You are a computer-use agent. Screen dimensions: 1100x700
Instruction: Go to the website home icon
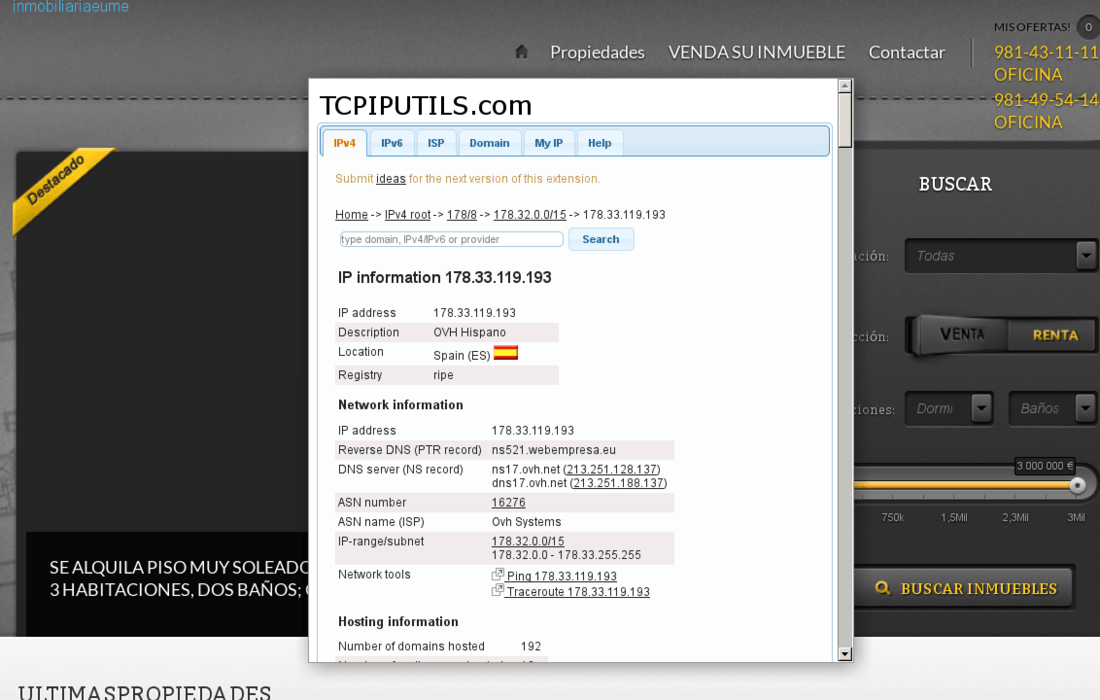521,52
